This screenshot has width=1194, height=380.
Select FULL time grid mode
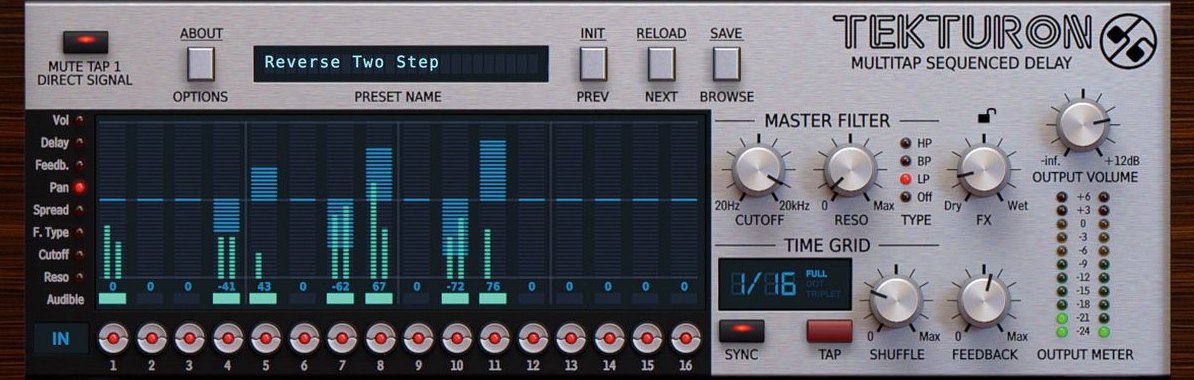click(816, 273)
